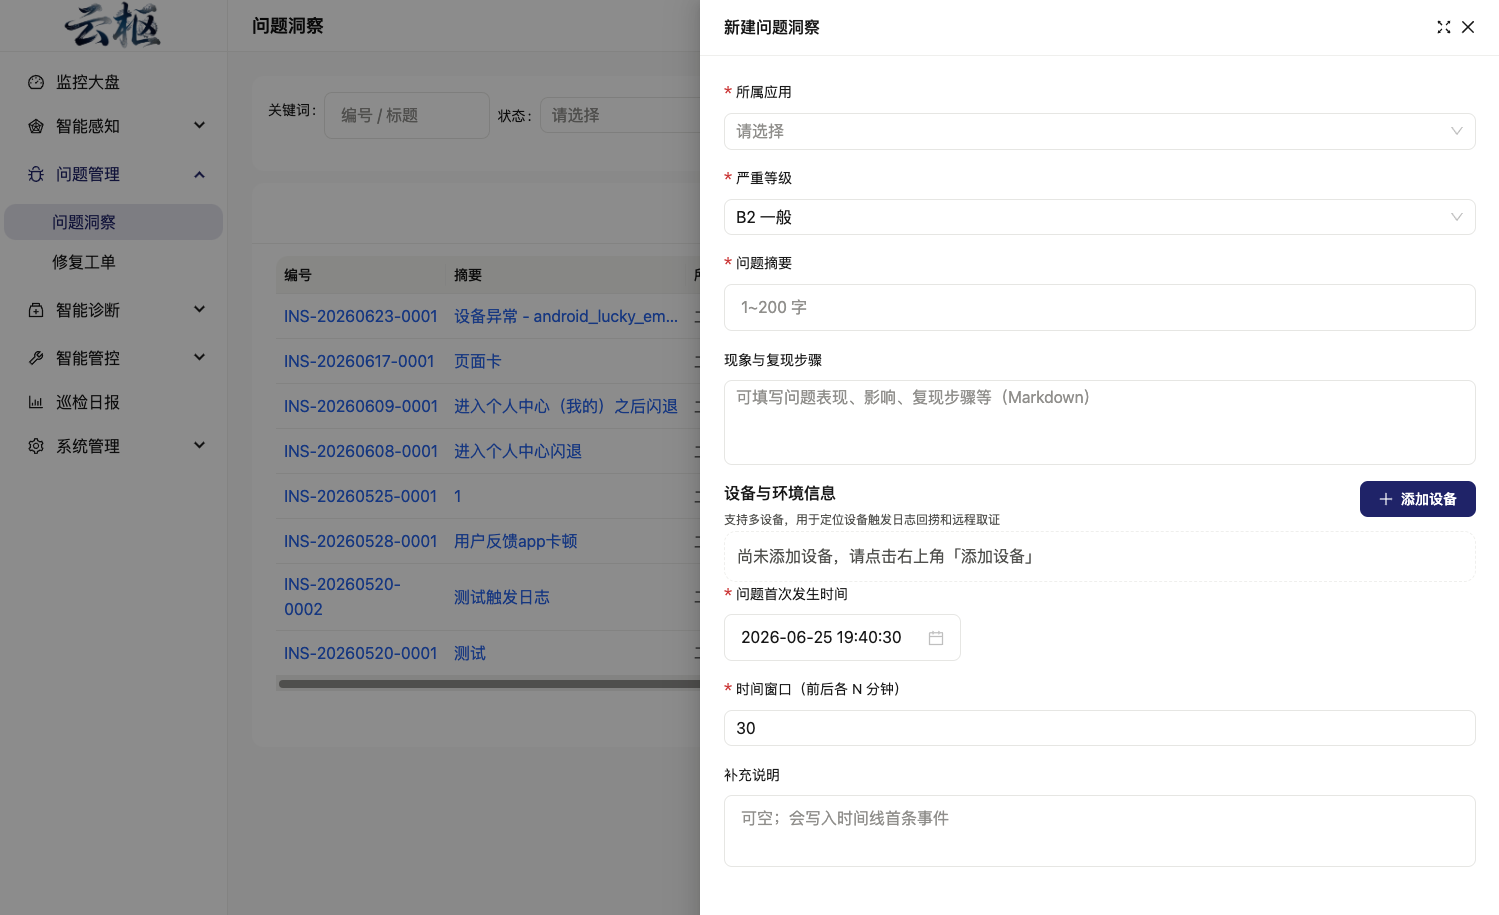This screenshot has height=915, width=1499.
Task: Focus the 现象与复现步骤 textarea
Action: pyautogui.click(x=1099, y=422)
